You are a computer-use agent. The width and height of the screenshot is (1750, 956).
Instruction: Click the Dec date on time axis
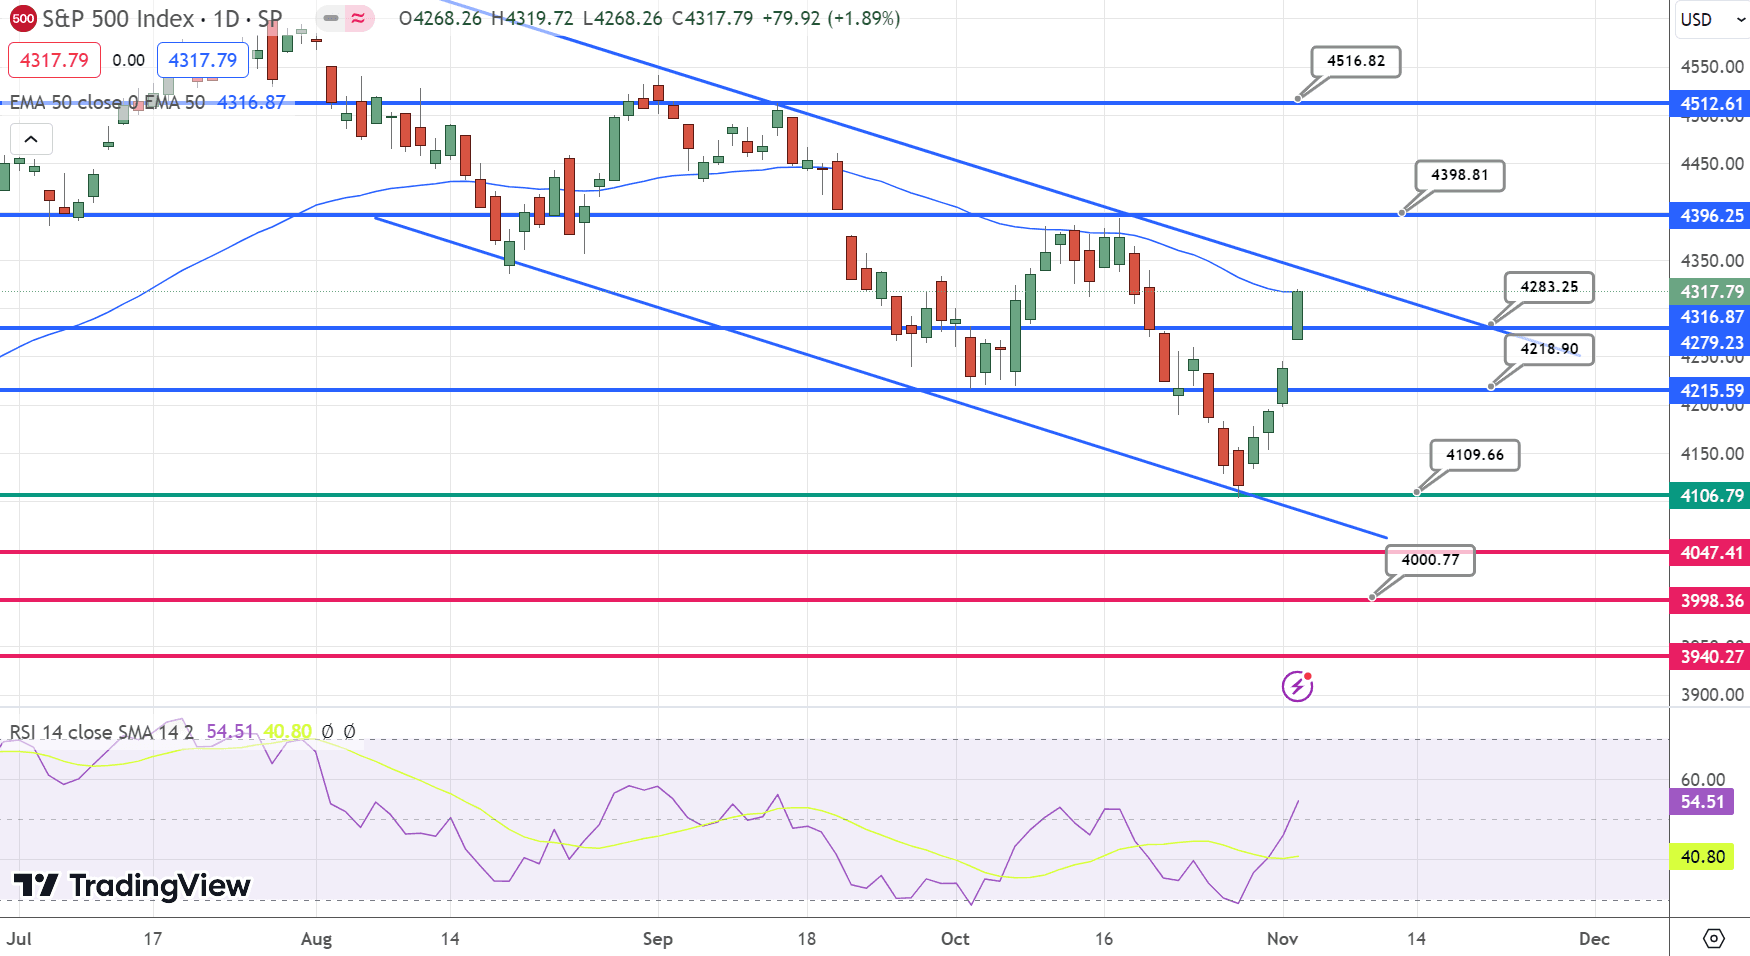pos(1594,939)
